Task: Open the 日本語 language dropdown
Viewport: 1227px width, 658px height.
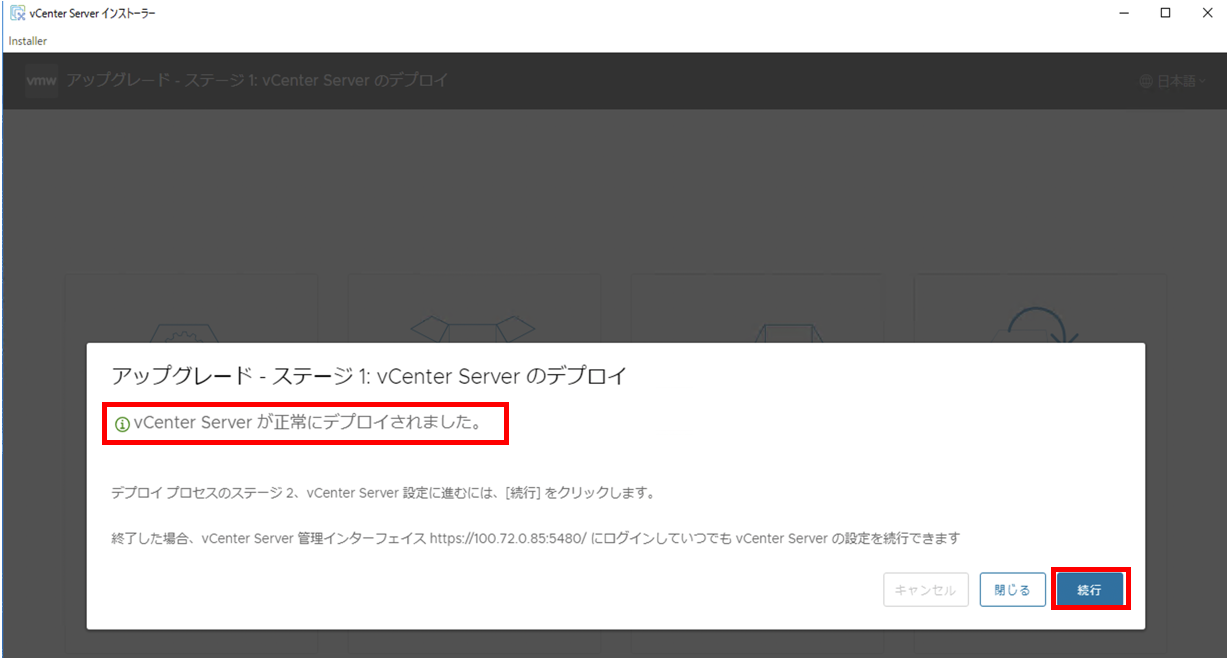Action: tap(1175, 81)
